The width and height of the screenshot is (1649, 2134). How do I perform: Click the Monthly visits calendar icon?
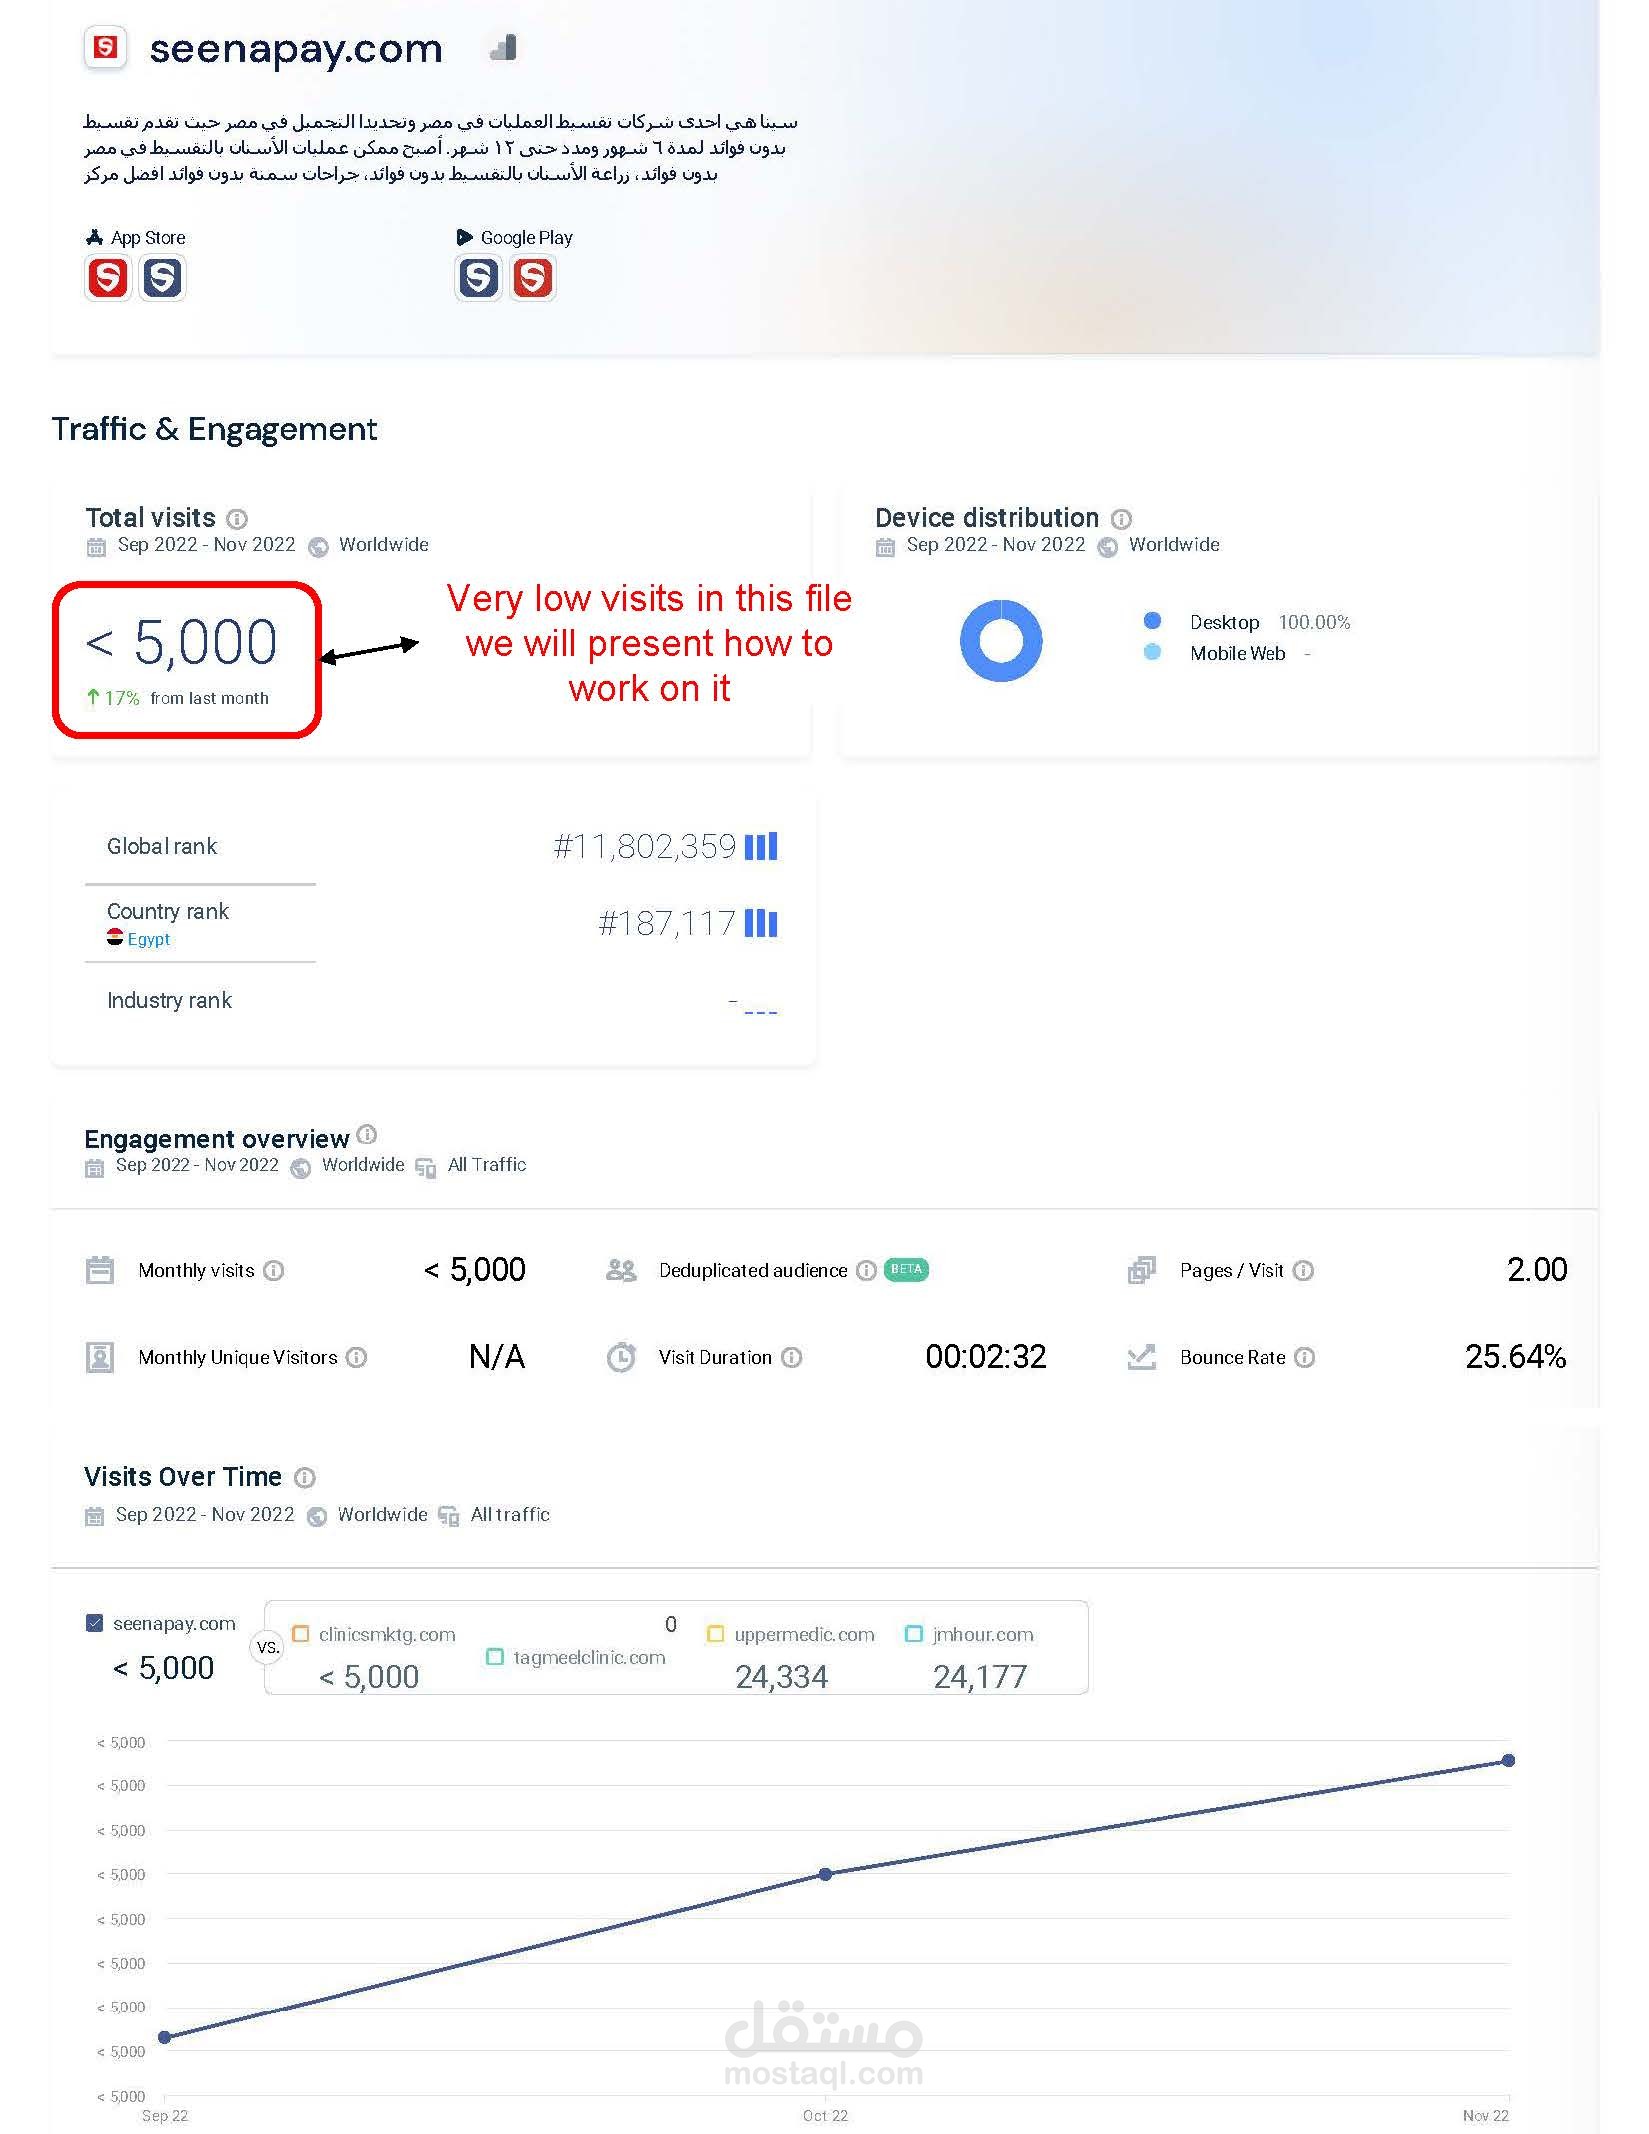[100, 1270]
